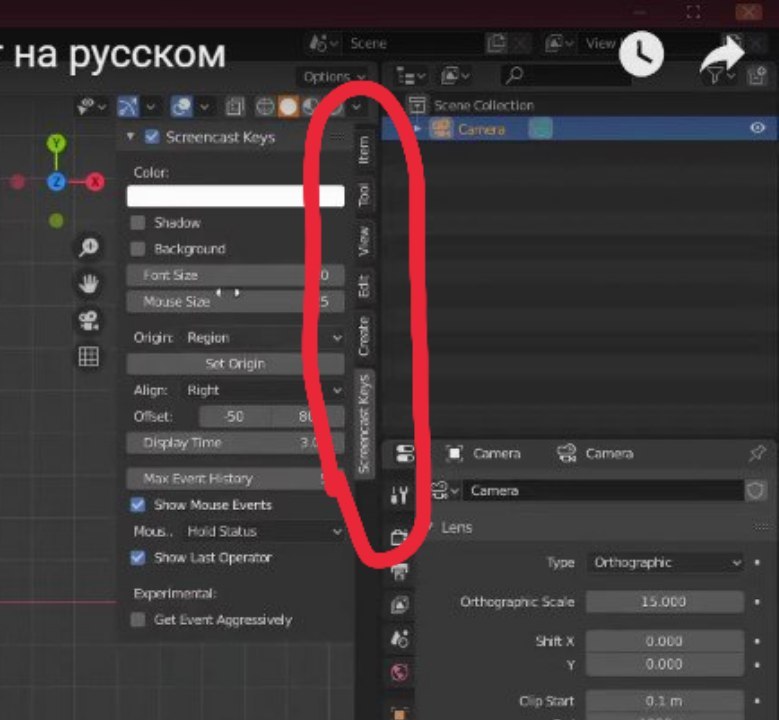Click the hand pan view icon

[89, 284]
